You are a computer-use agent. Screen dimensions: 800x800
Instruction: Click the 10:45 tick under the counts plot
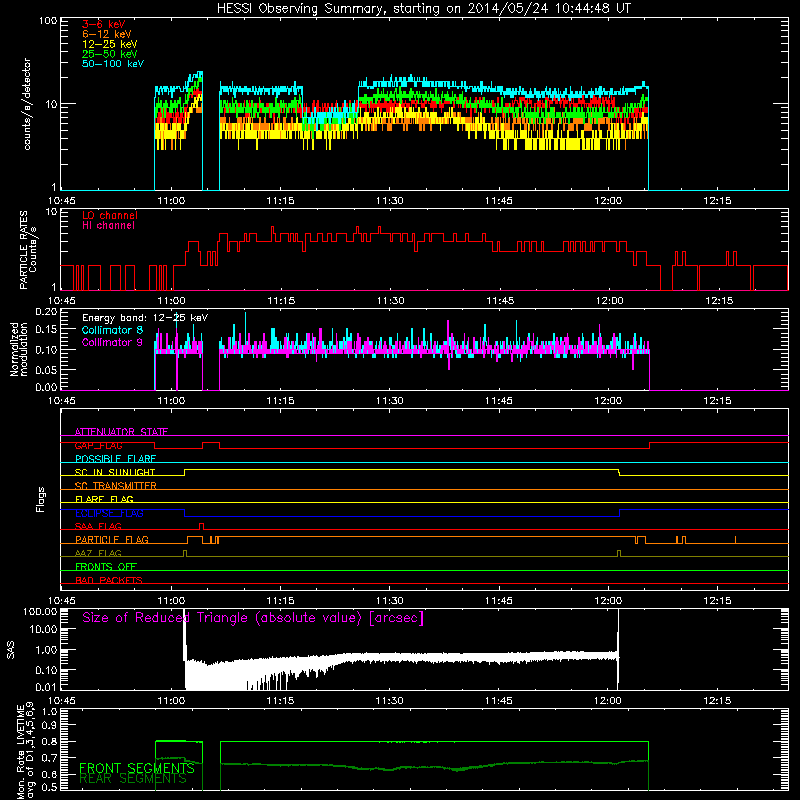click(62, 201)
